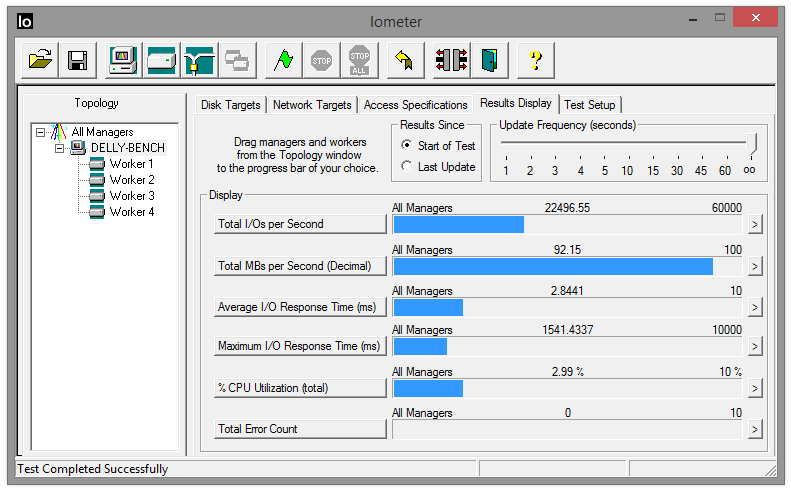The image size is (791, 491).
Task: Click the 2.99 % CPU utilization value
Action: coord(568,372)
